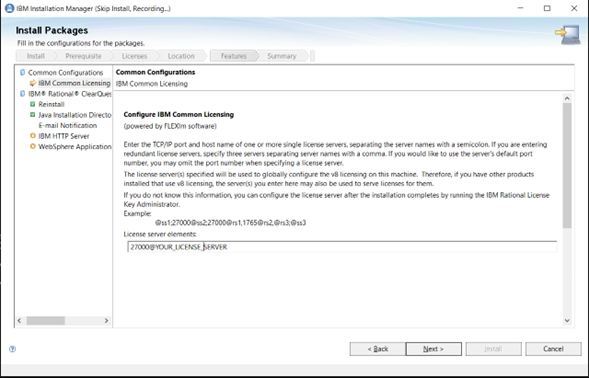Open WebSphere Application configuration item

coord(75,146)
